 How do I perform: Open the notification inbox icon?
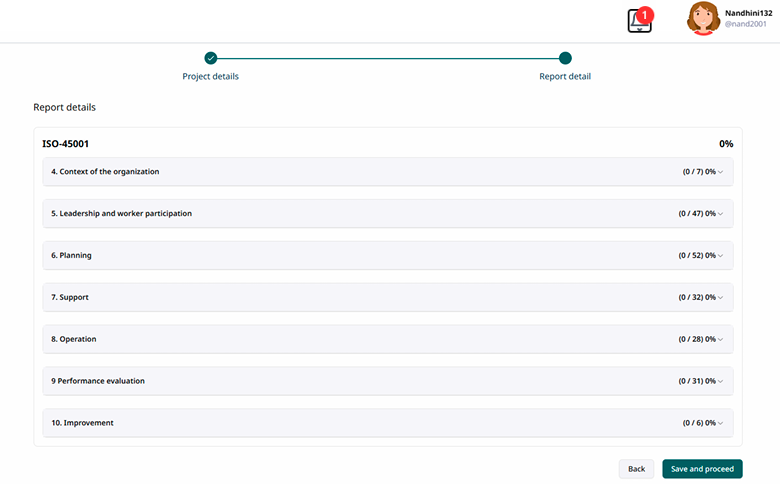[639, 21]
